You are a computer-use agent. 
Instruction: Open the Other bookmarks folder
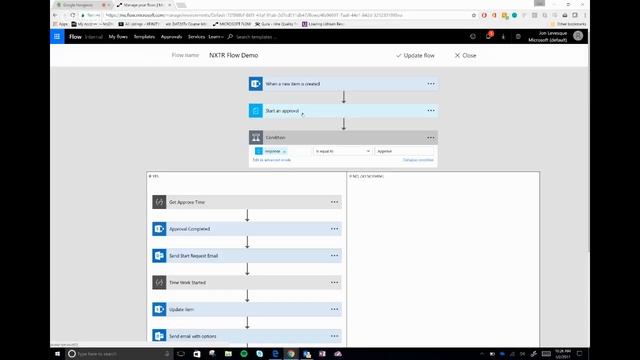point(568,24)
